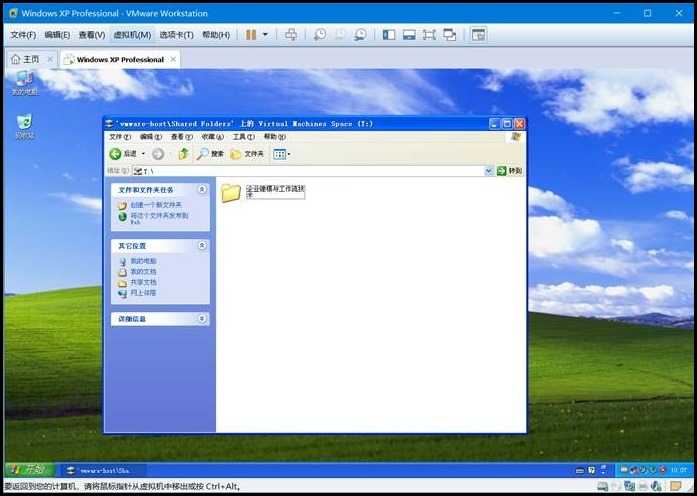Switch to Unity mode icon
The image size is (697, 496).
pyautogui.click(x=449, y=35)
